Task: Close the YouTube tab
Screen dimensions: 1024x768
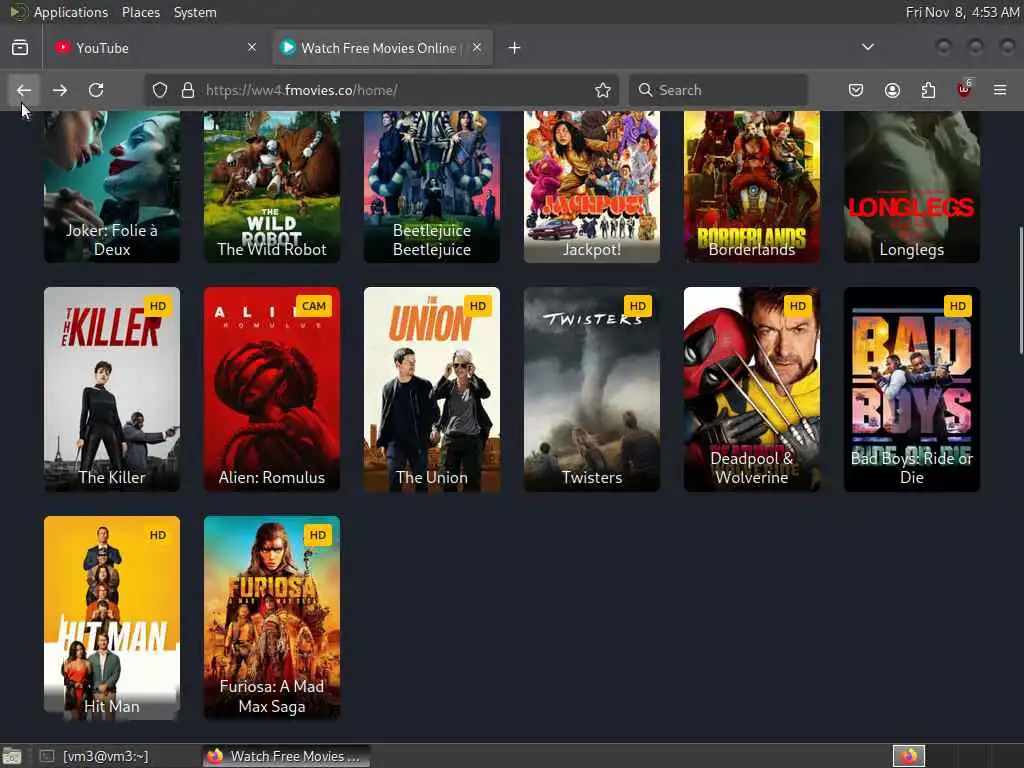Action: [x=251, y=47]
